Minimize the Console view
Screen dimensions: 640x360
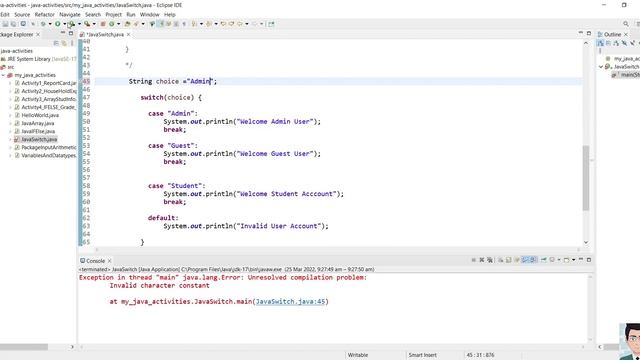[581, 260]
